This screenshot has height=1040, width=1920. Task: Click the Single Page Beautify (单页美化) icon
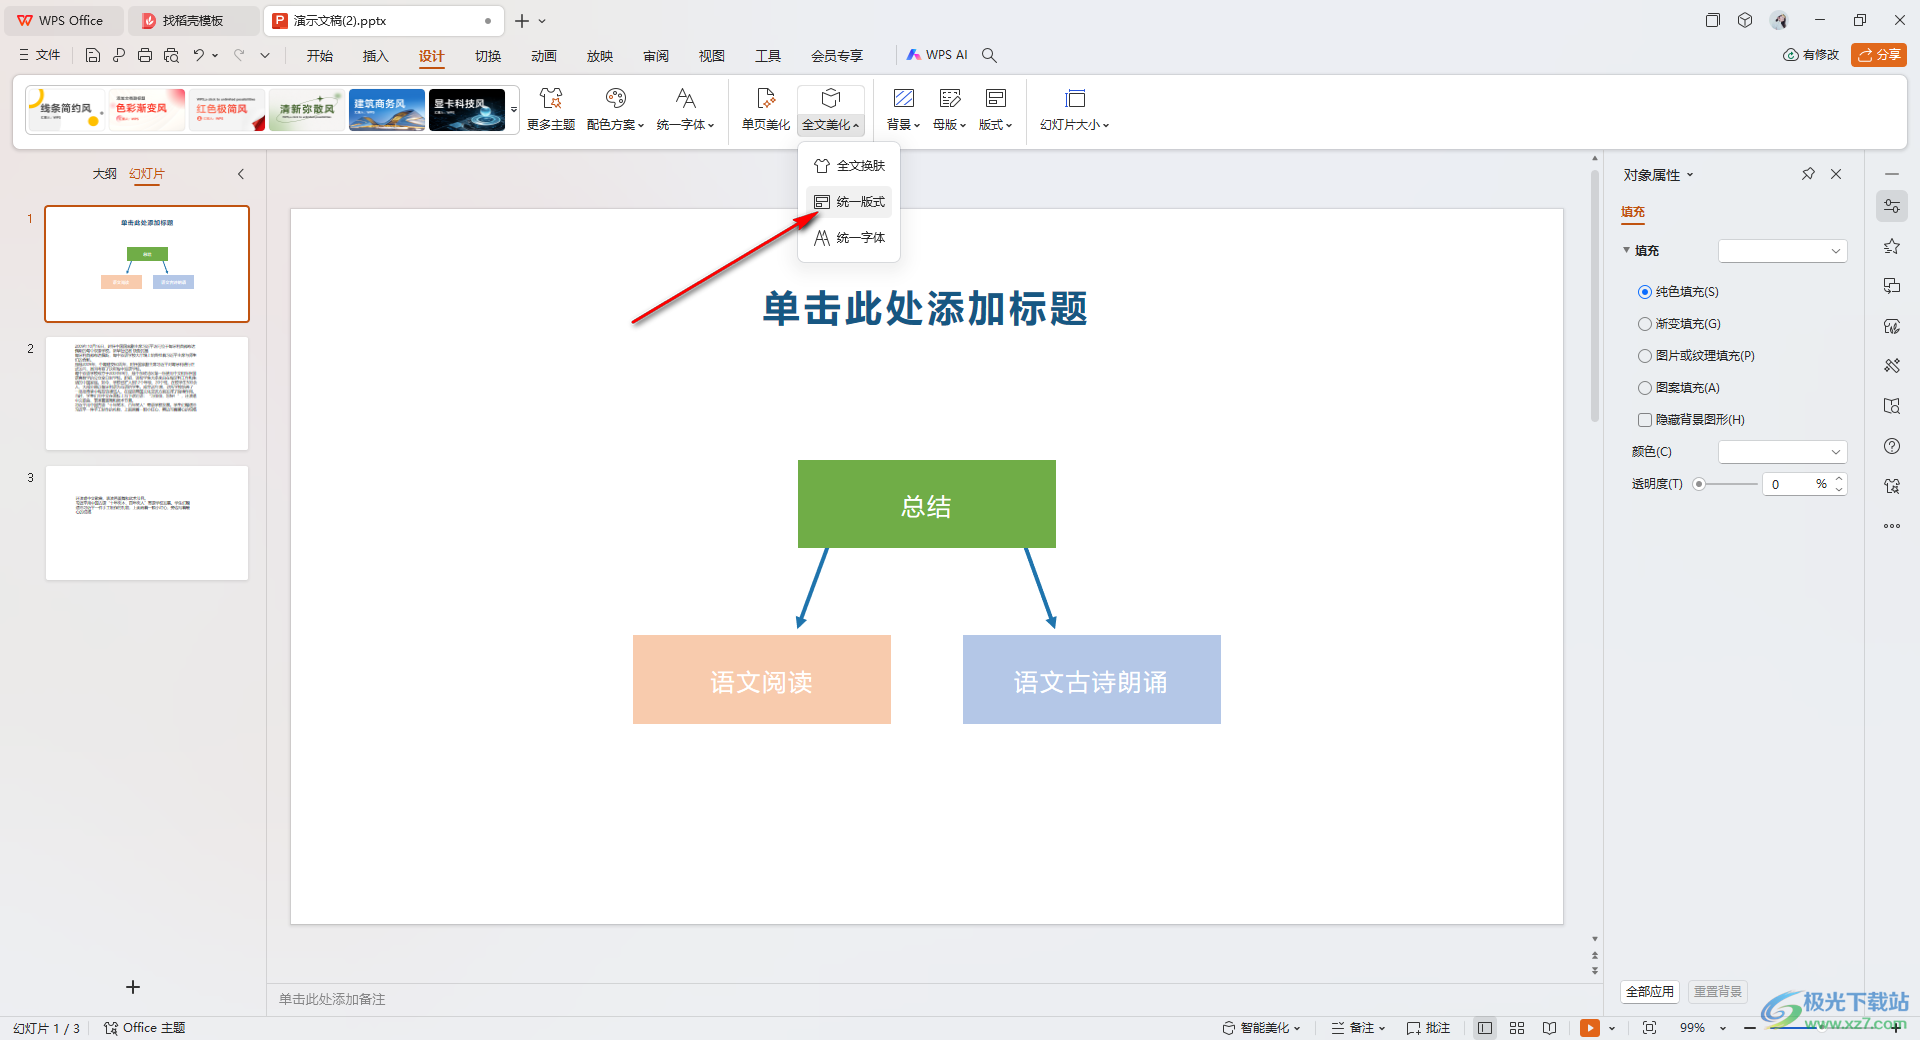click(x=766, y=109)
